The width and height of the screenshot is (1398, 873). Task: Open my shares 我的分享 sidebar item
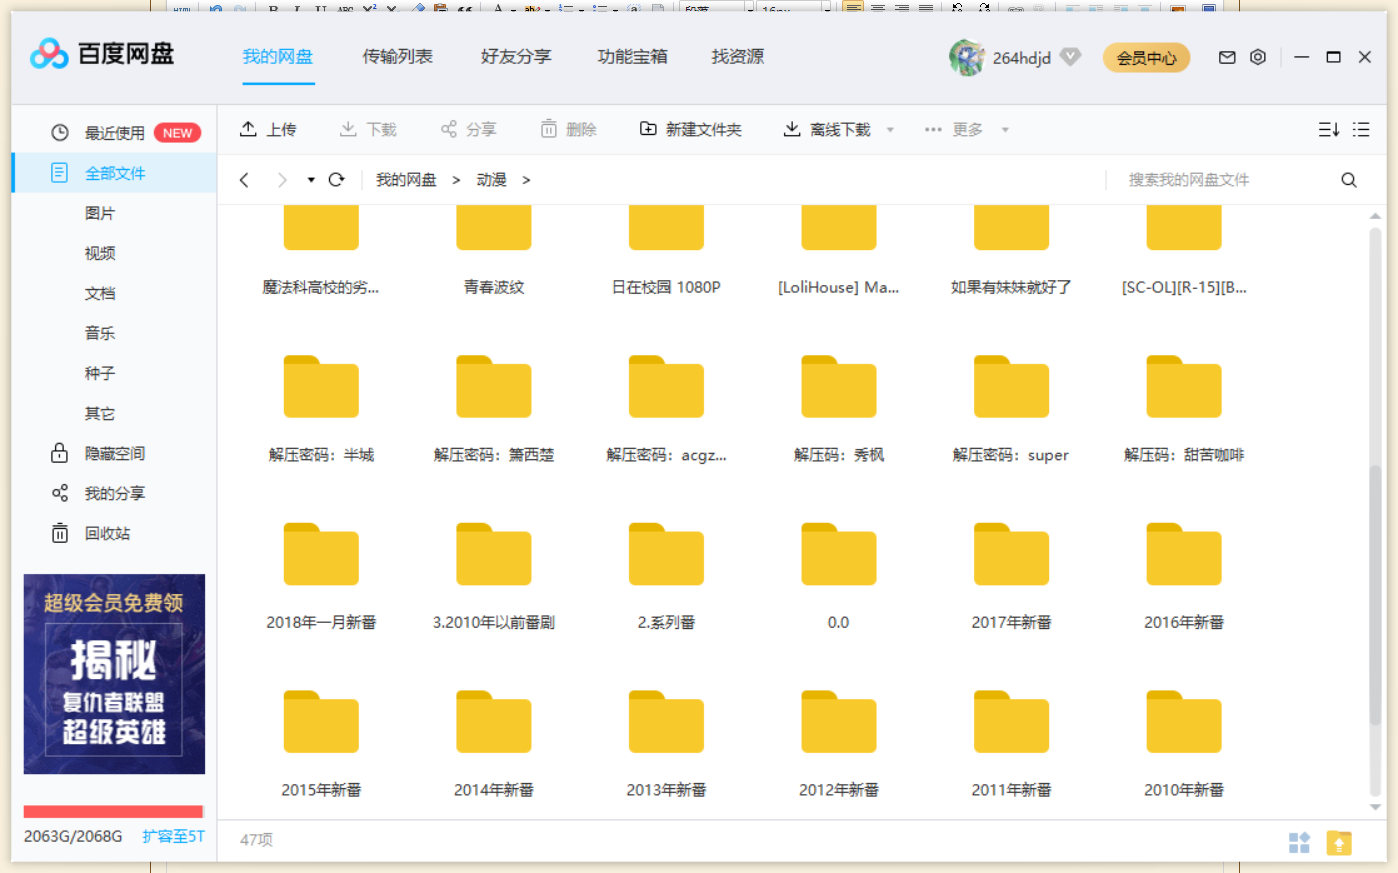tap(114, 493)
